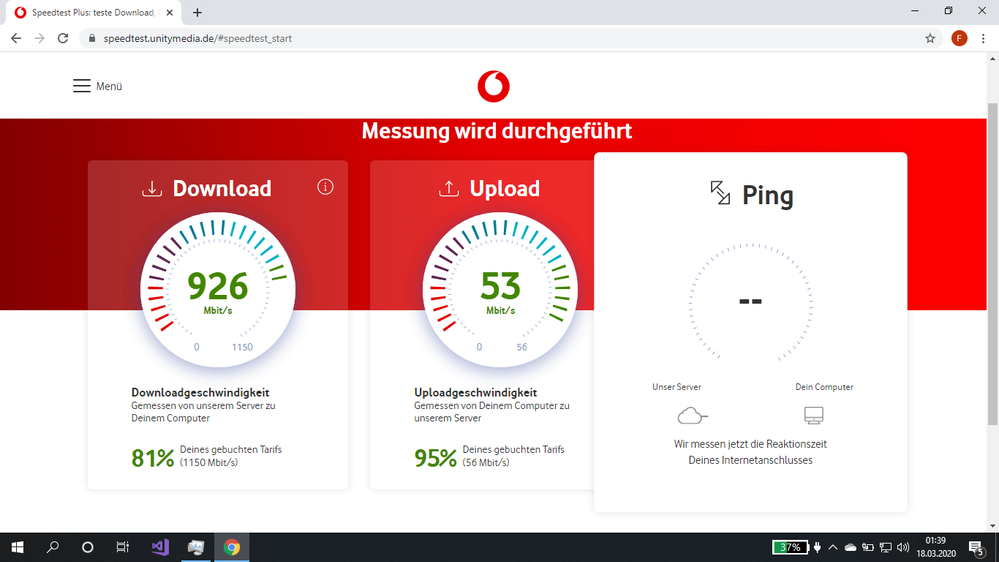999x562 pixels.
Task: Click the Upload arrow icon
Action: pos(449,189)
